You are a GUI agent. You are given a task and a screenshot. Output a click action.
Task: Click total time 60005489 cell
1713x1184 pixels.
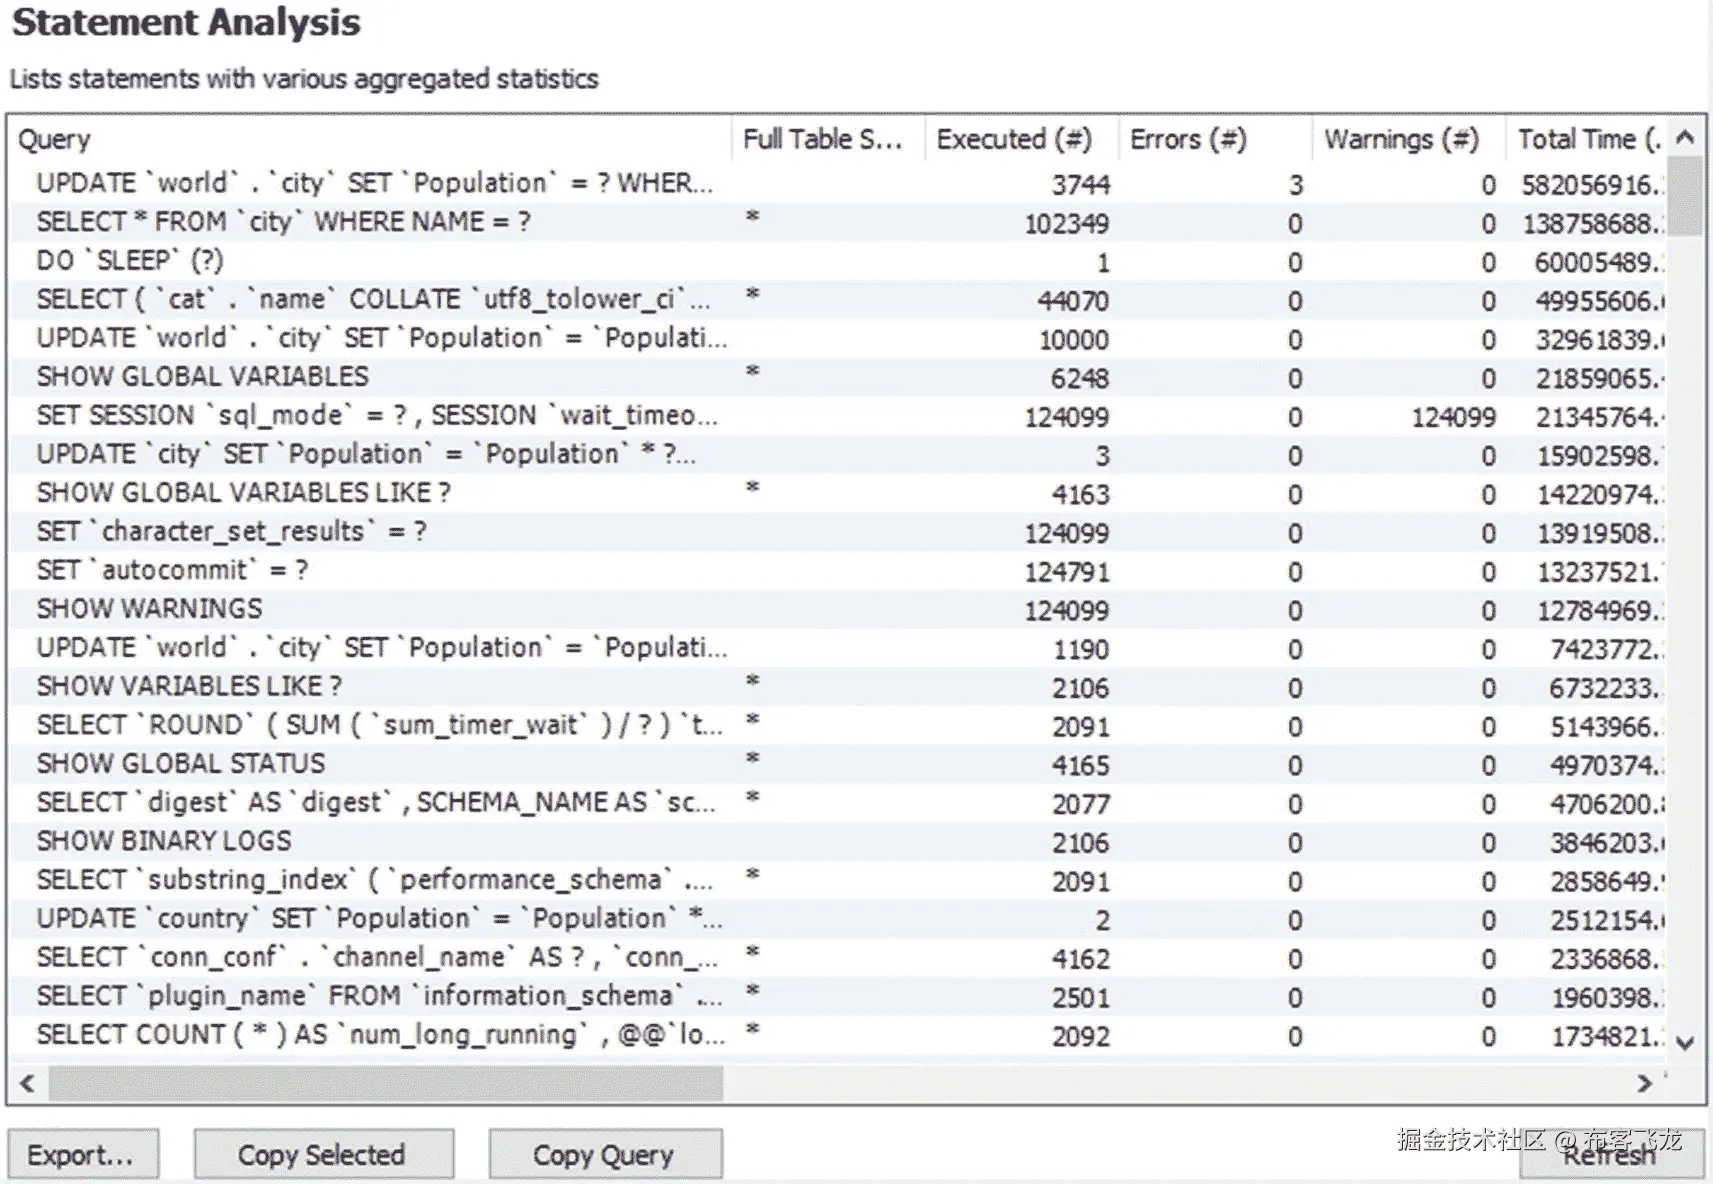click(x=1599, y=262)
